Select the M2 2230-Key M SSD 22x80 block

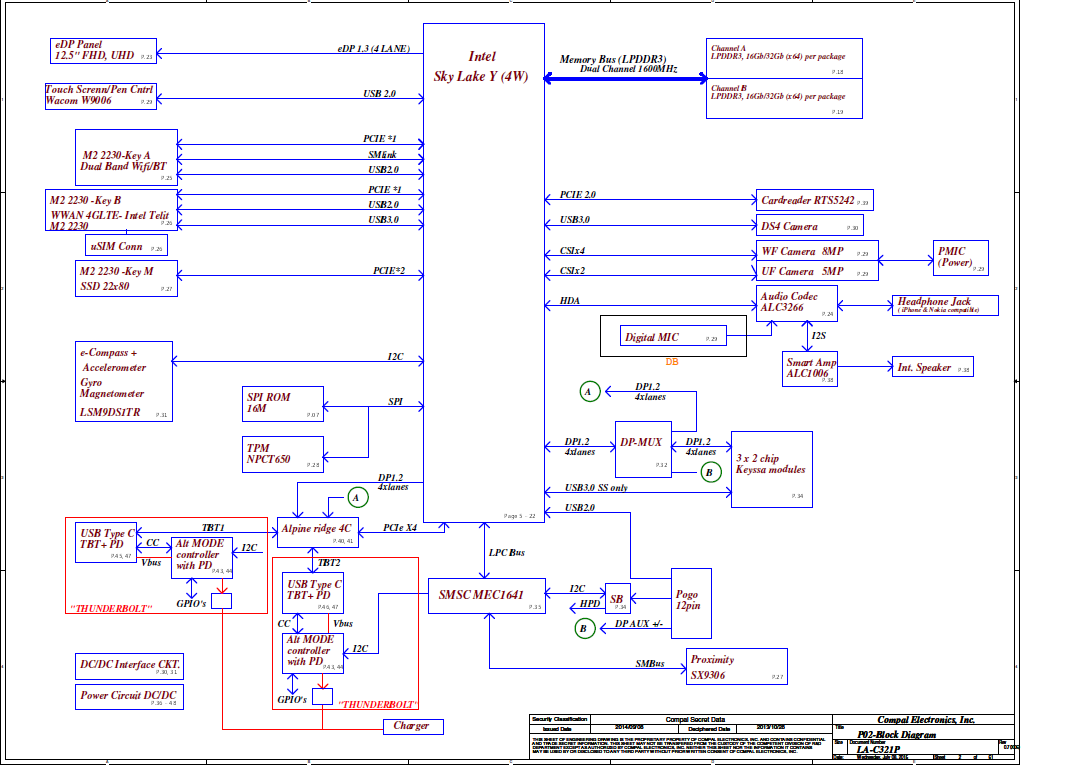tap(126, 279)
